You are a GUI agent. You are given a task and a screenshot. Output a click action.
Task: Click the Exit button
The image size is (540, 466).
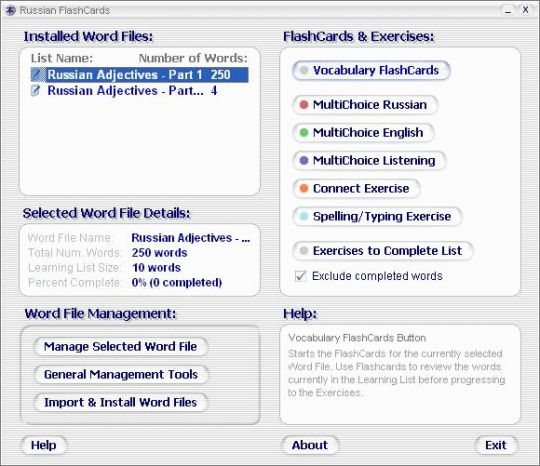coord(496,445)
